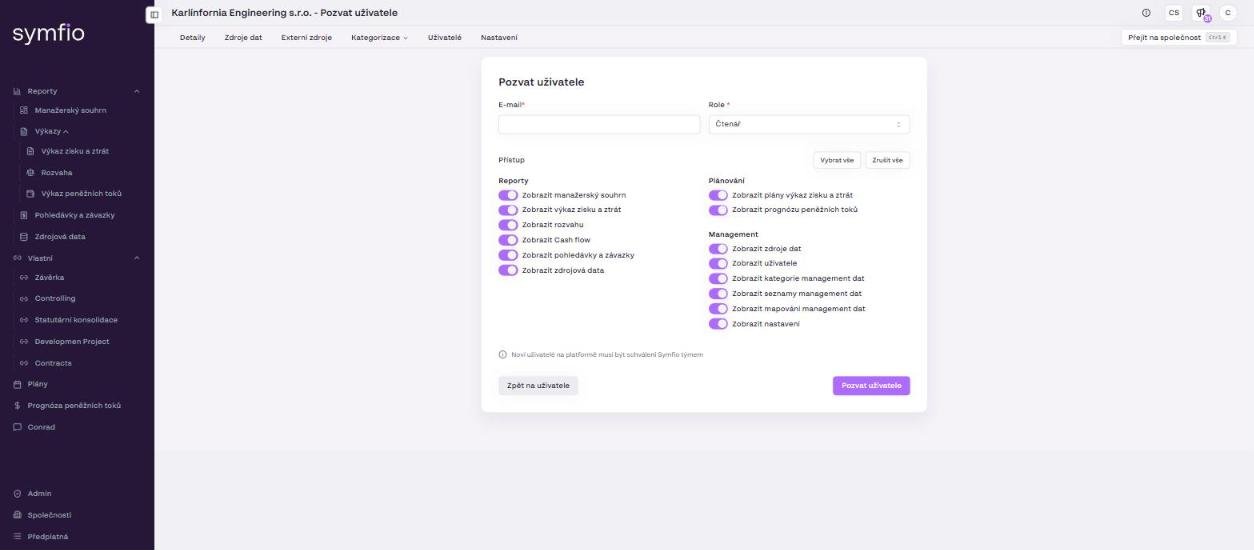The width and height of the screenshot is (1254, 550).
Task: Disable Zobrazit rozvahu switch
Action: coord(508,225)
